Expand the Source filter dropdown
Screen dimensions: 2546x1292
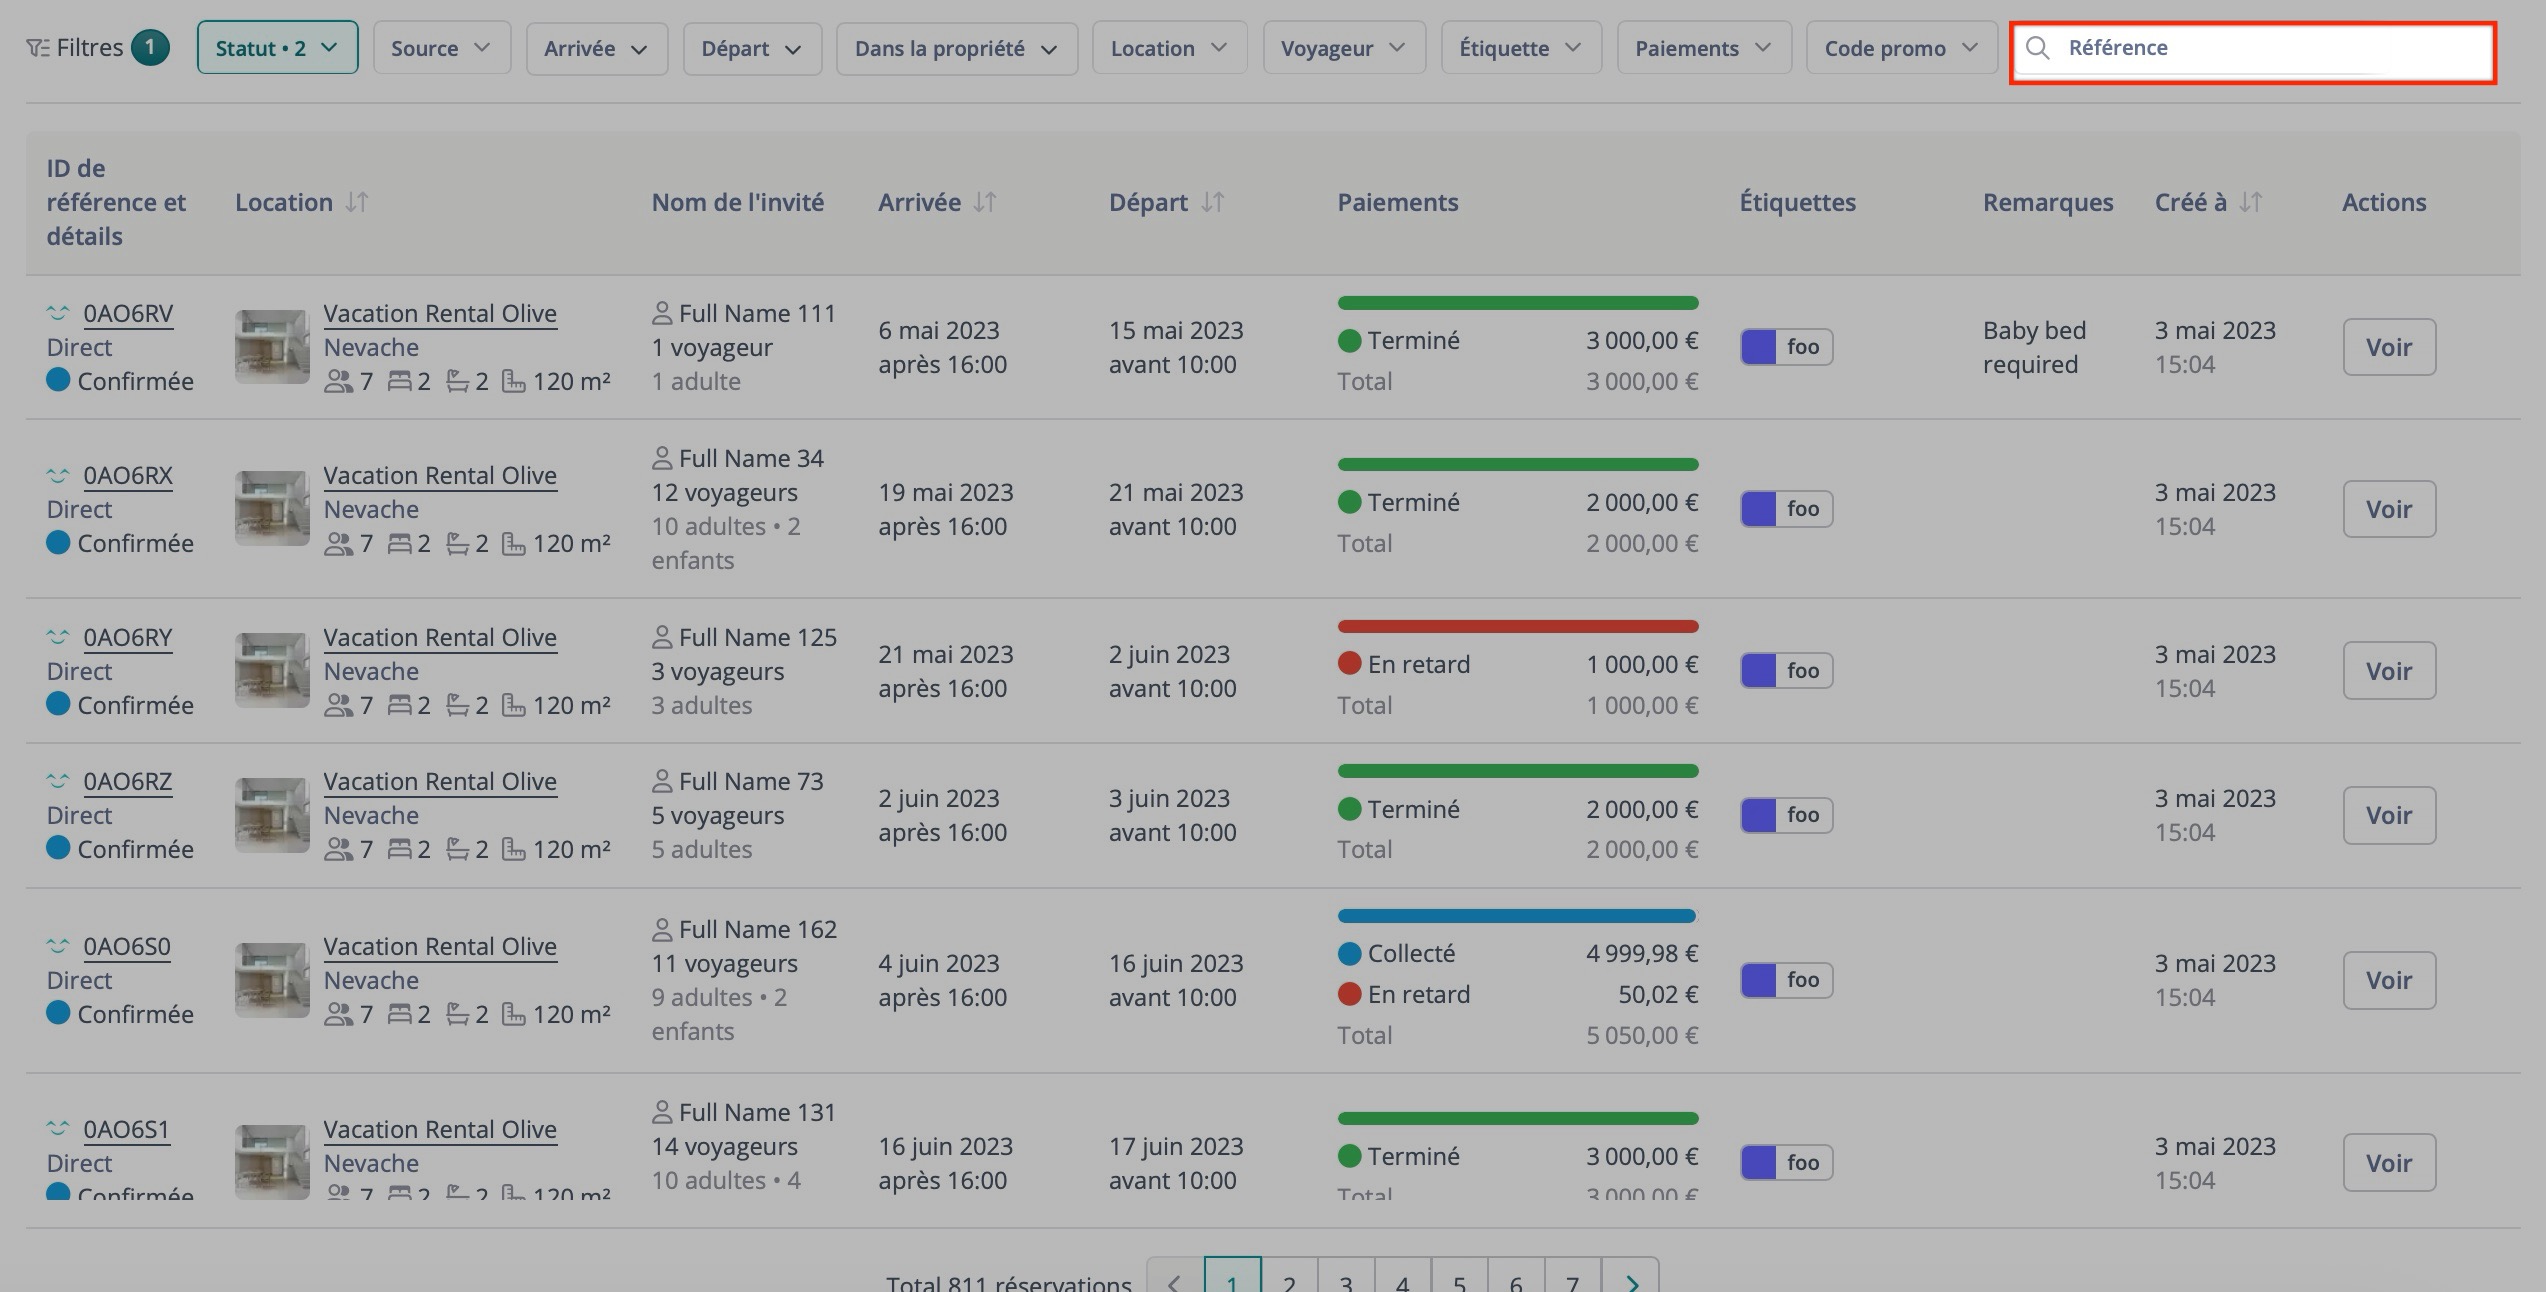[x=441, y=47]
